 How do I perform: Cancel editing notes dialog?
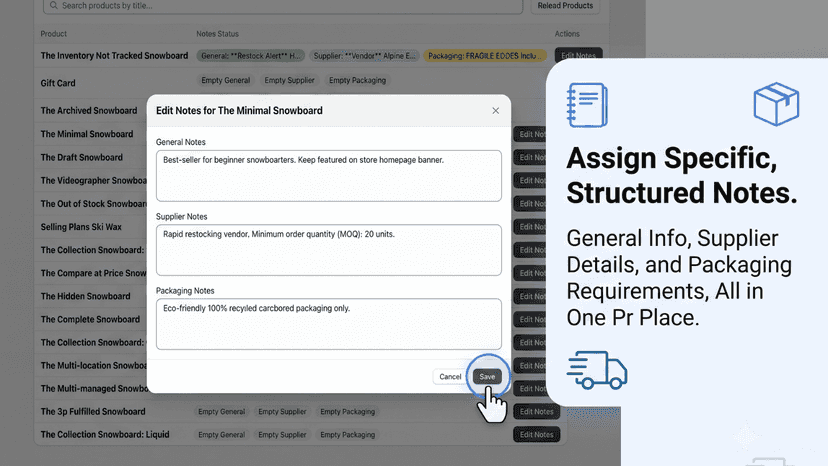450,377
